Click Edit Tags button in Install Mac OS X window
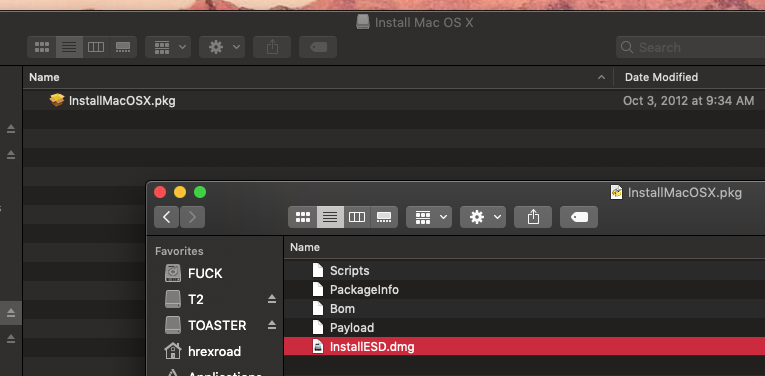 [x=318, y=47]
